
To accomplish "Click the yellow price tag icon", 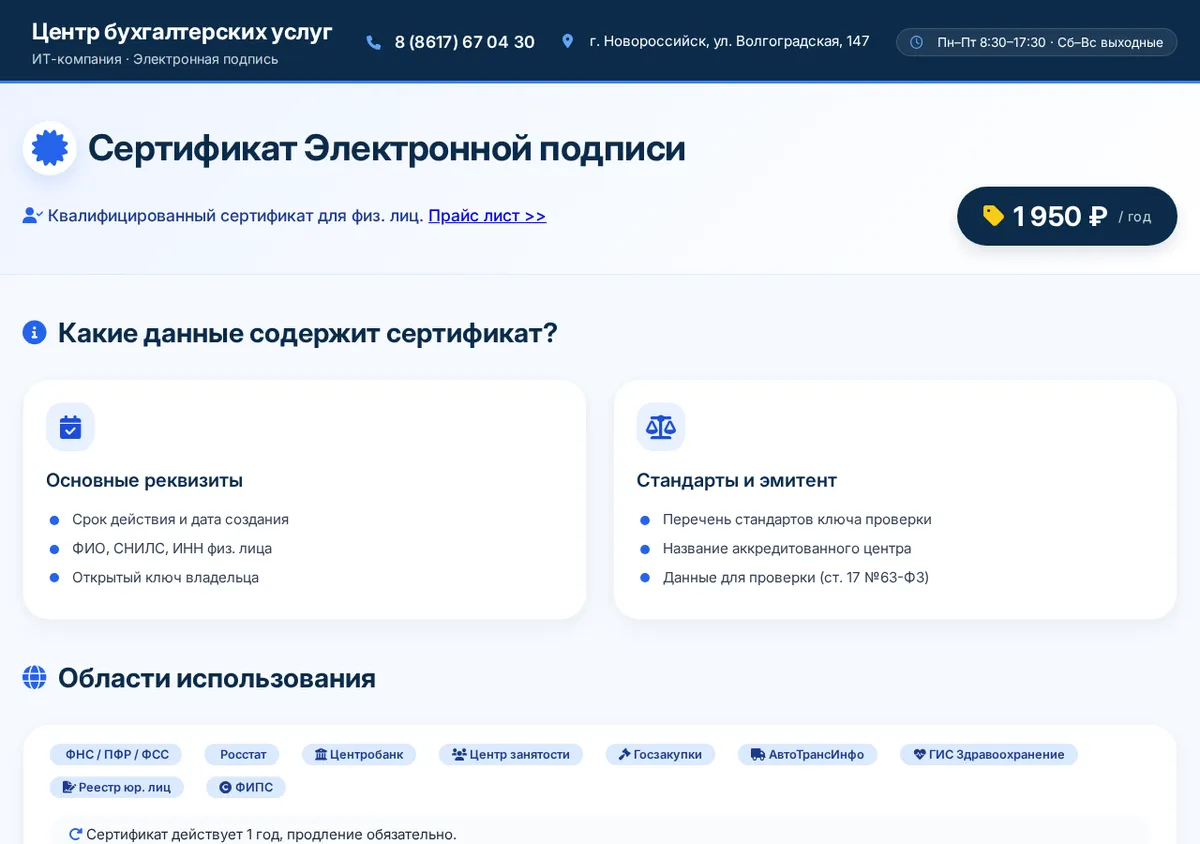I will tap(993, 216).
